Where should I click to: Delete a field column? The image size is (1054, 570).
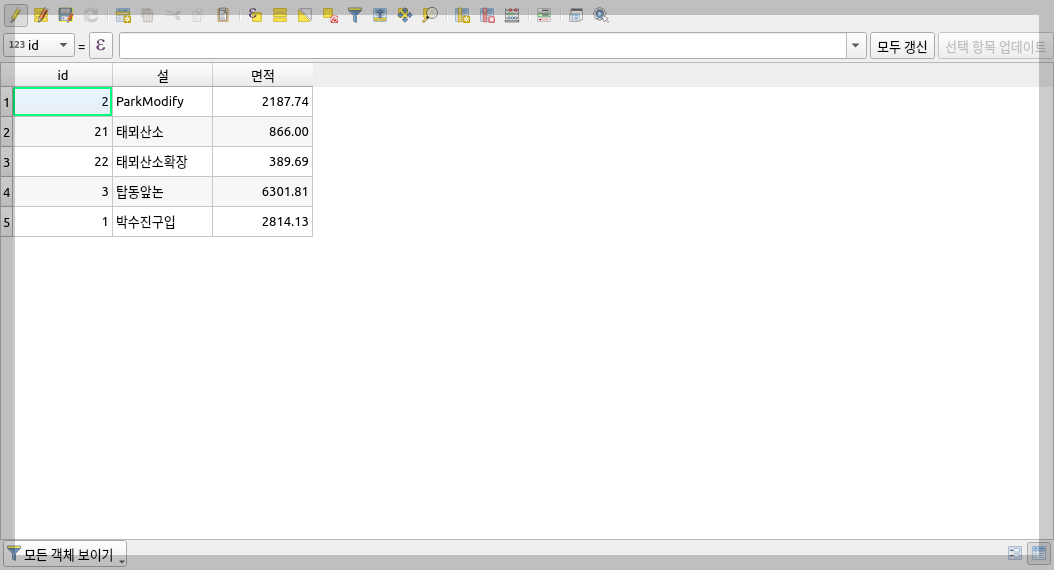[487, 15]
